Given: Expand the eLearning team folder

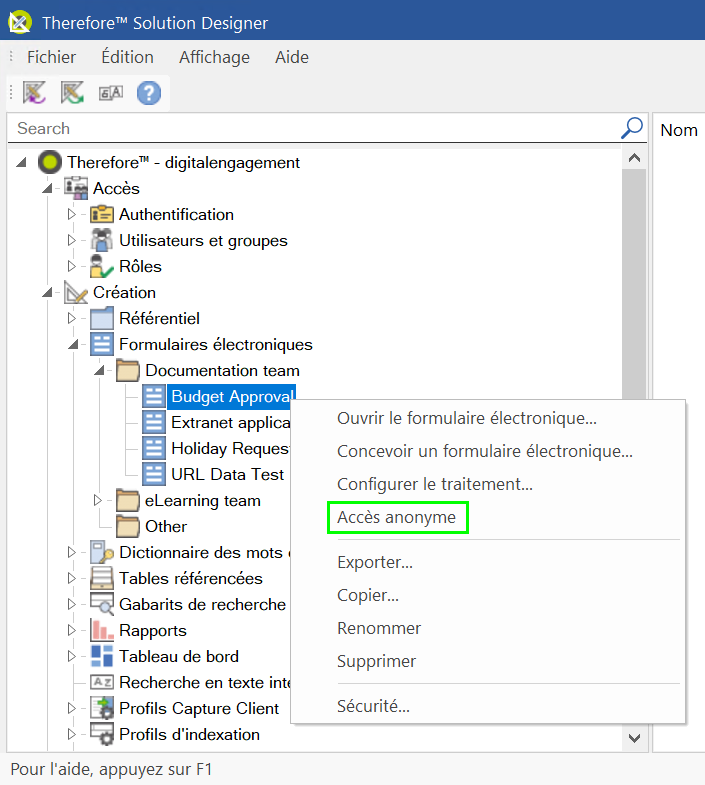Looking at the screenshot, I should [x=98, y=501].
